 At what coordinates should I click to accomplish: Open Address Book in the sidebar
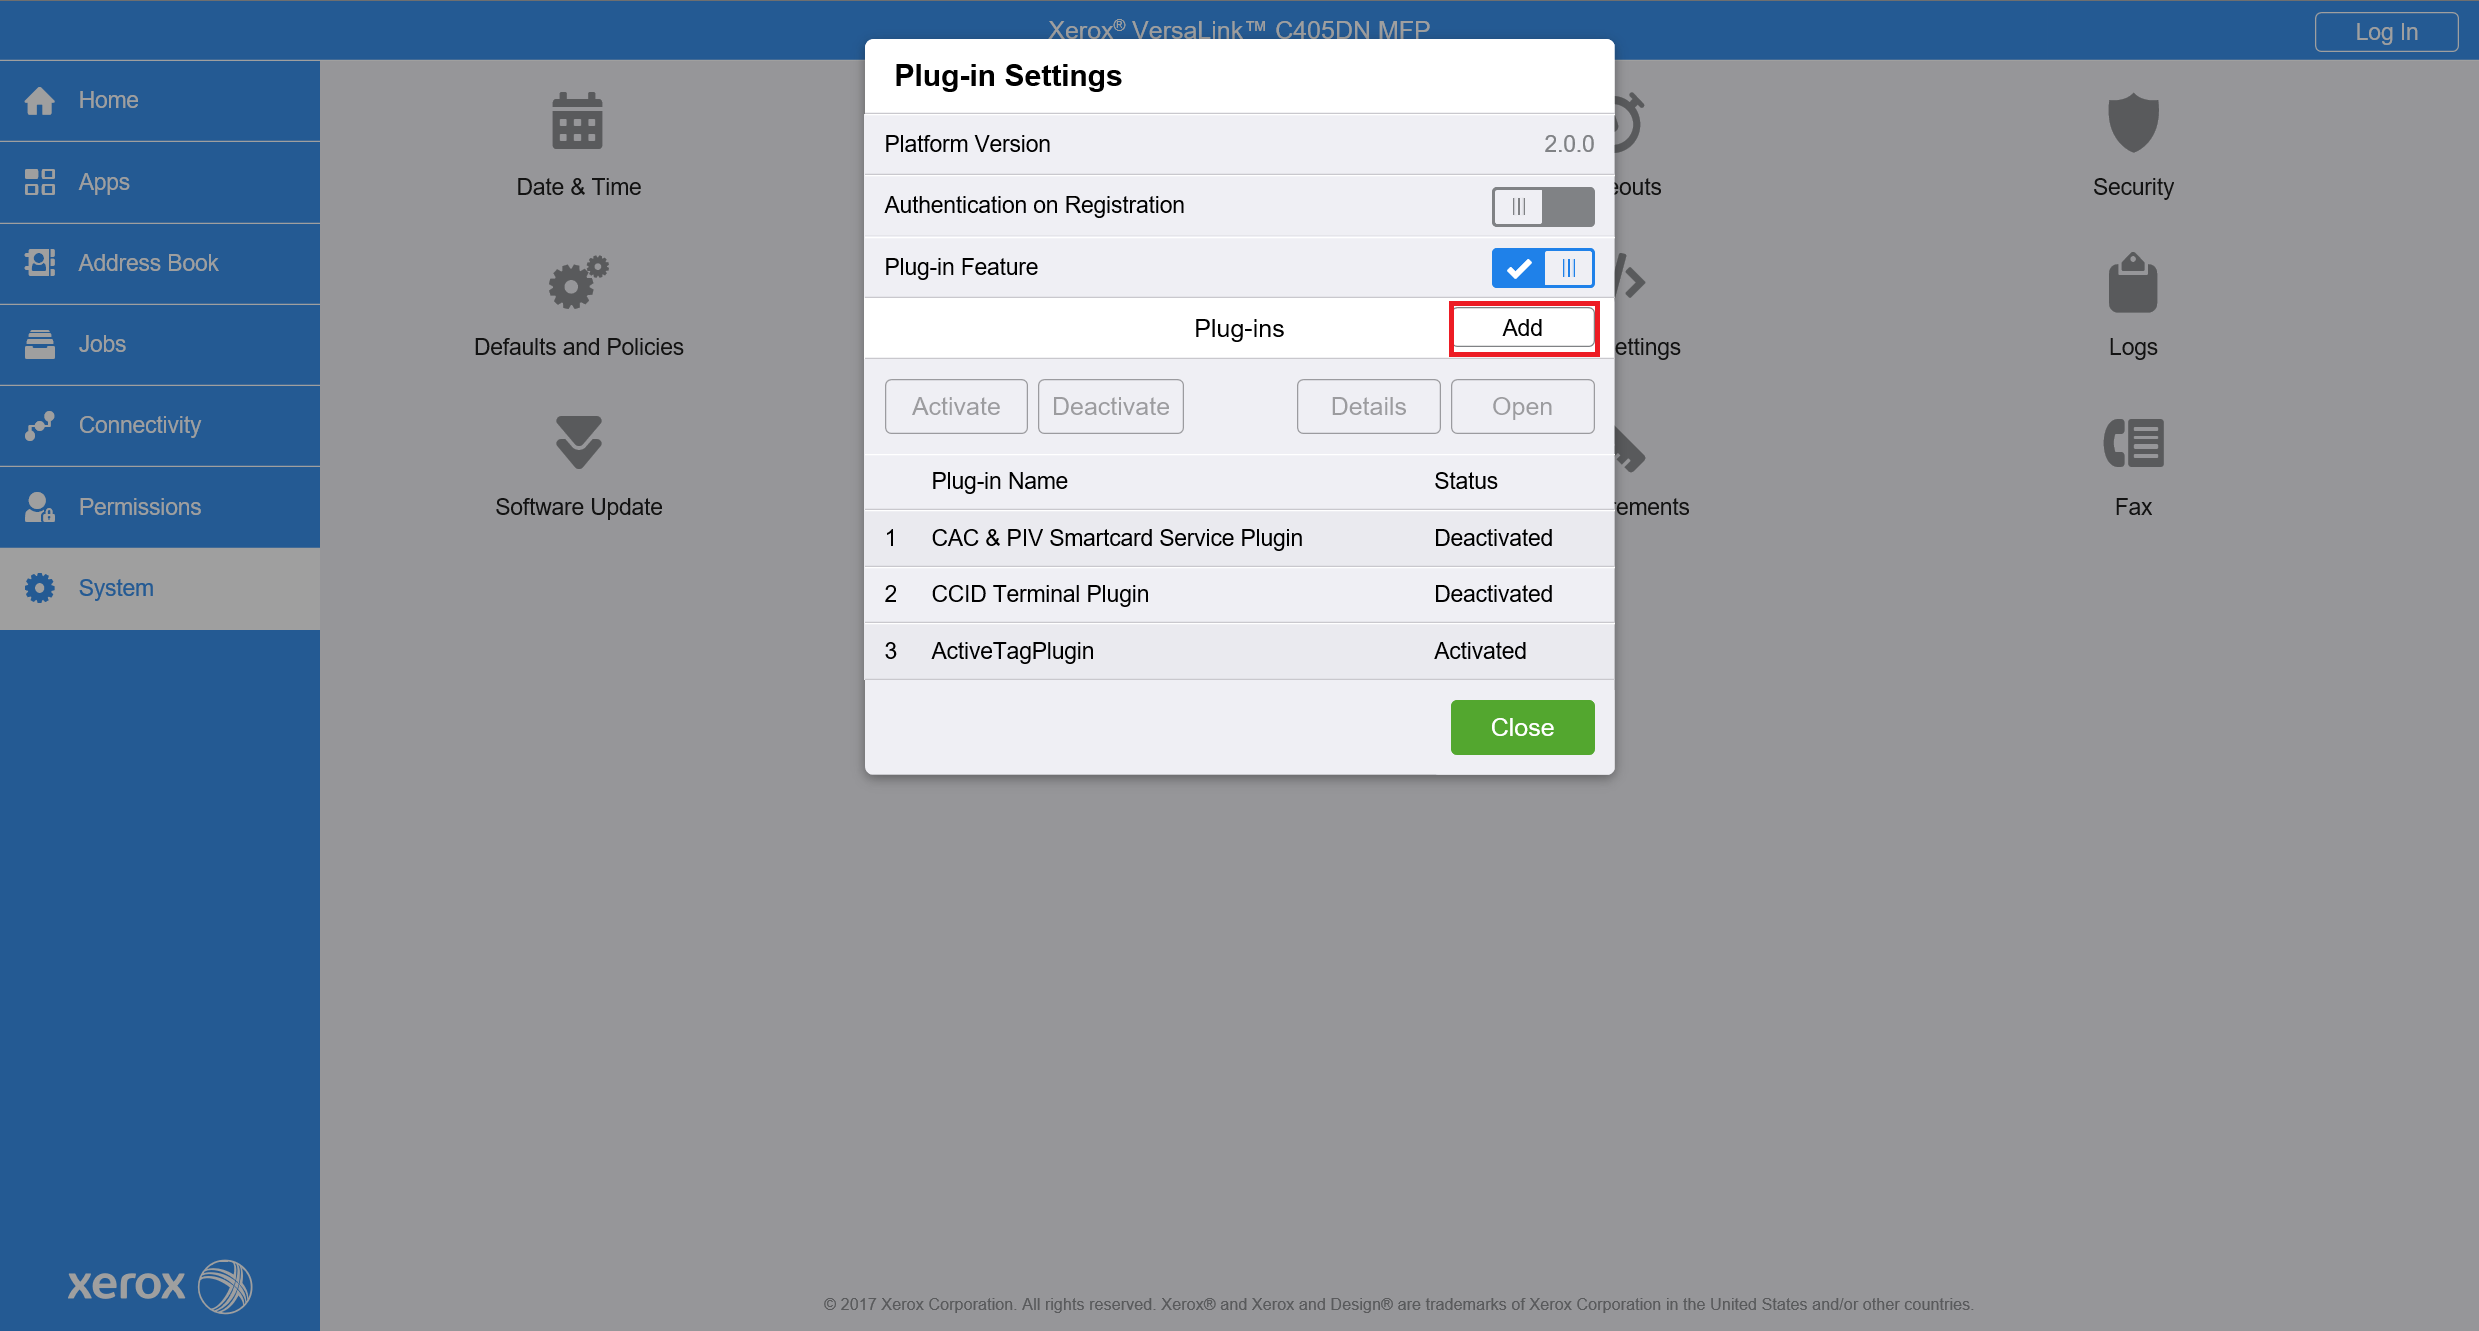[x=148, y=263]
